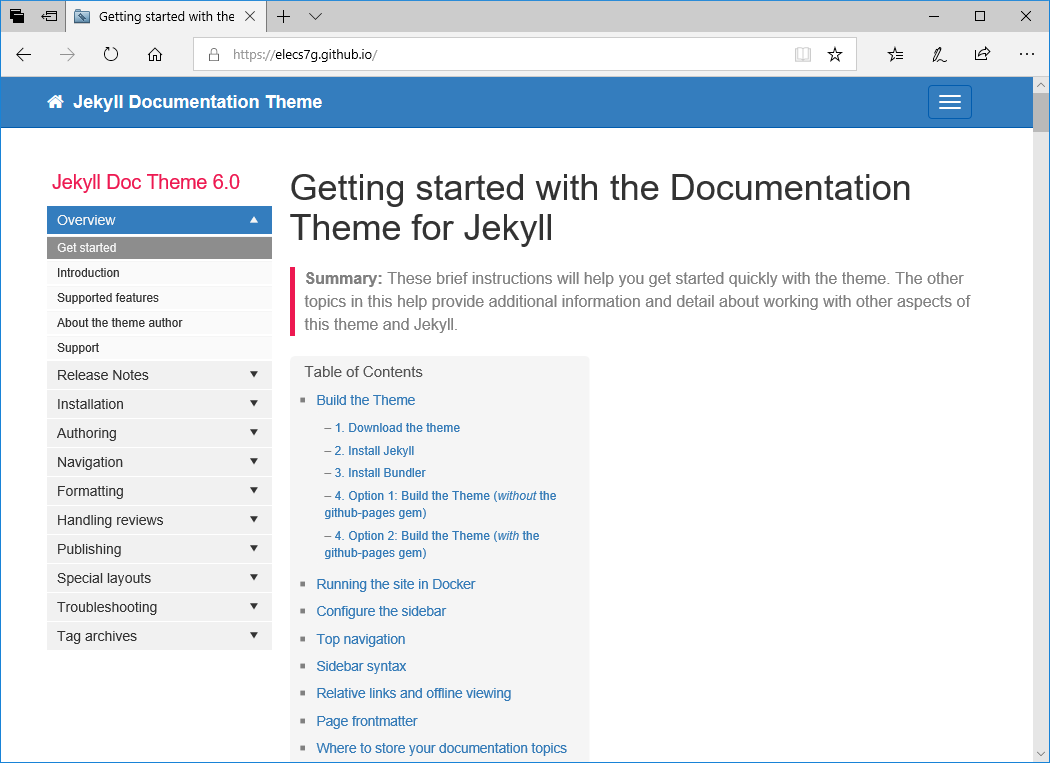
Task: Expand the Special layouts section
Action: [159, 578]
